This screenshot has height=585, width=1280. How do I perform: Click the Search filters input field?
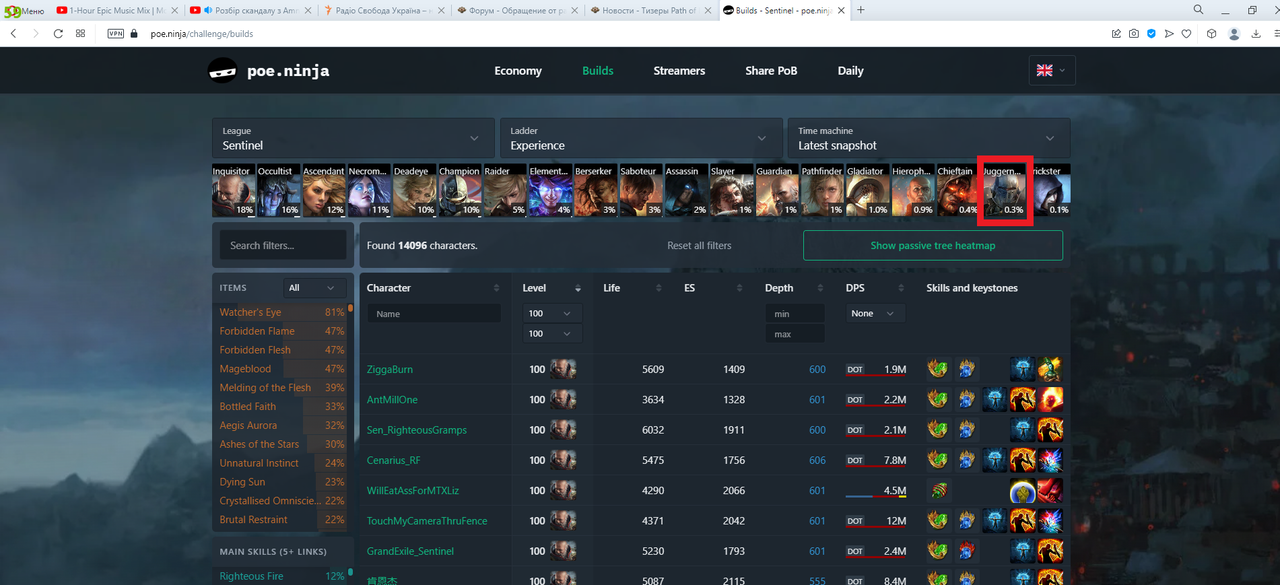[283, 245]
